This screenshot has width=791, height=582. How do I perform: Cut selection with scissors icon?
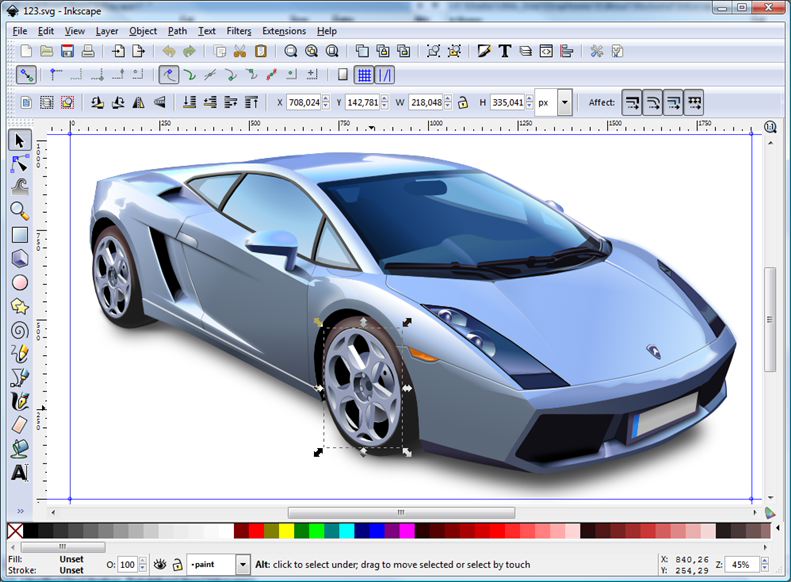[x=240, y=51]
